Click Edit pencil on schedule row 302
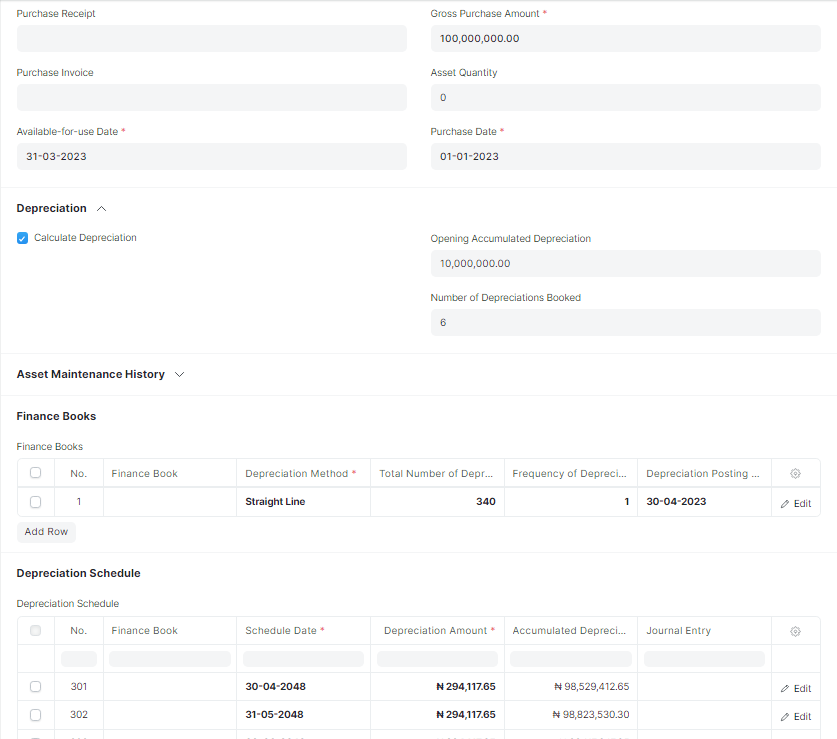Screen dimensions: 837x739 tap(795, 716)
